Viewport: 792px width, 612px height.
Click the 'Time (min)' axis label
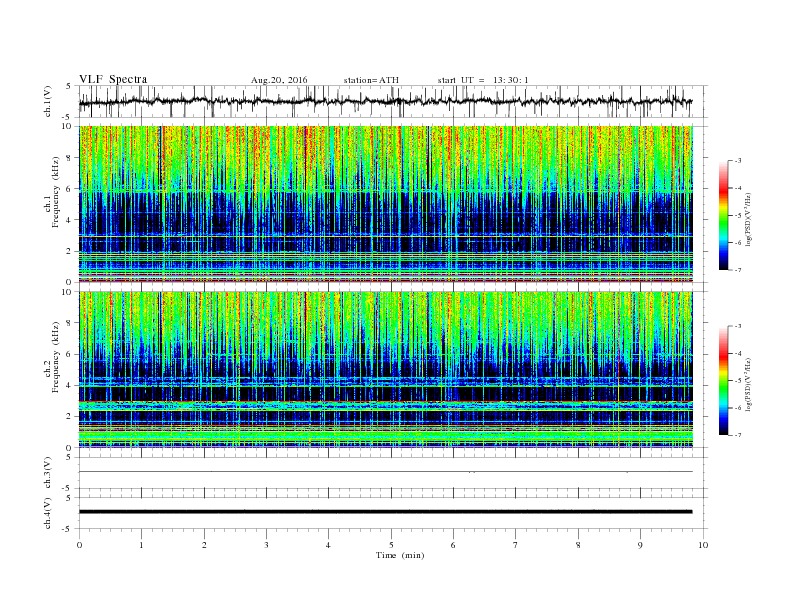coord(400,555)
